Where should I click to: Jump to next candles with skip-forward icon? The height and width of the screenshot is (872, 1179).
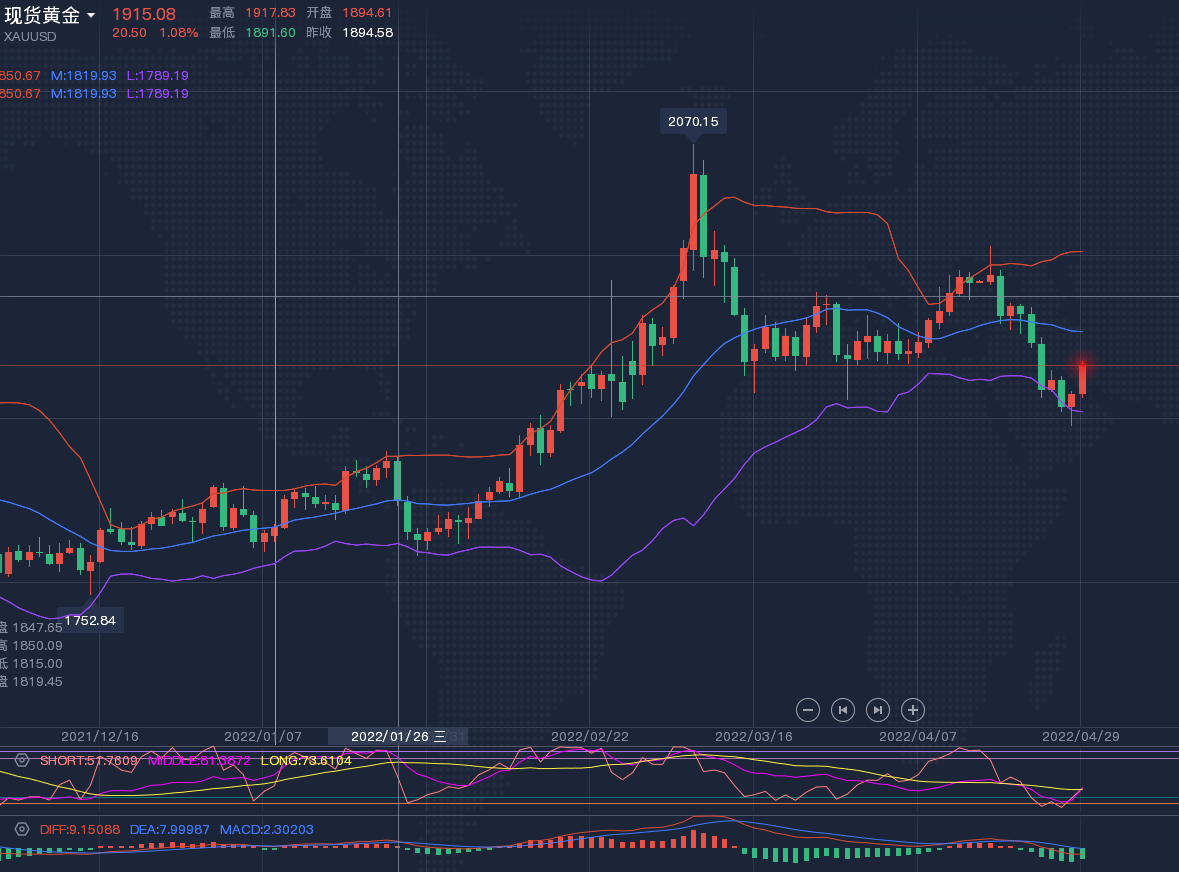click(877, 710)
